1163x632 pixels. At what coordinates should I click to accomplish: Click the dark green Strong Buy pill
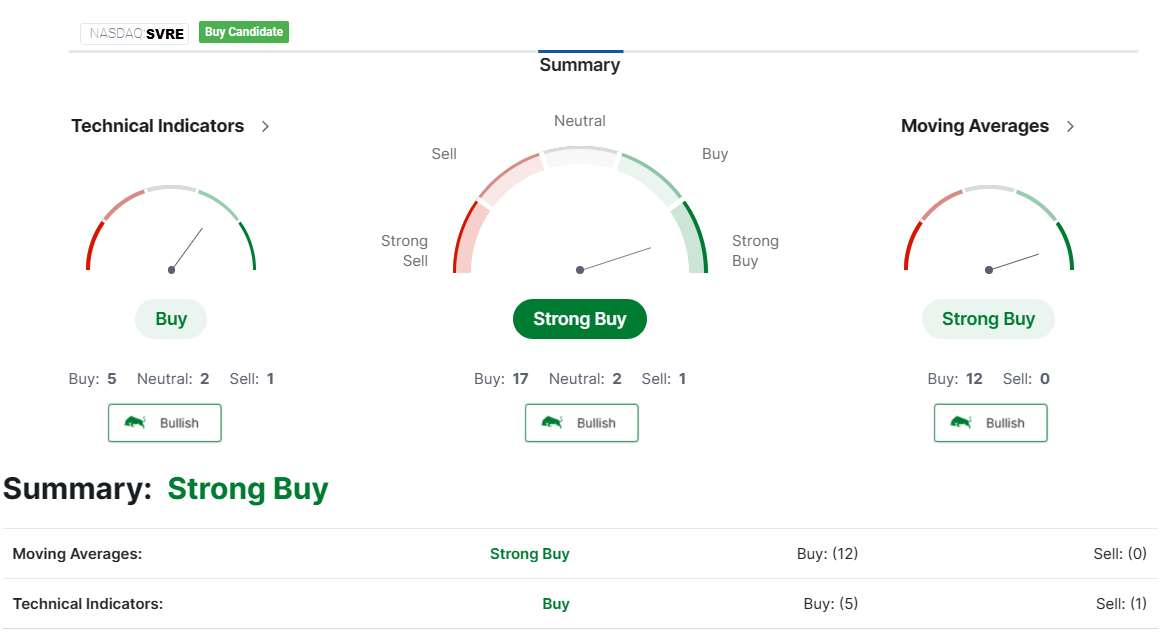[580, 319]
